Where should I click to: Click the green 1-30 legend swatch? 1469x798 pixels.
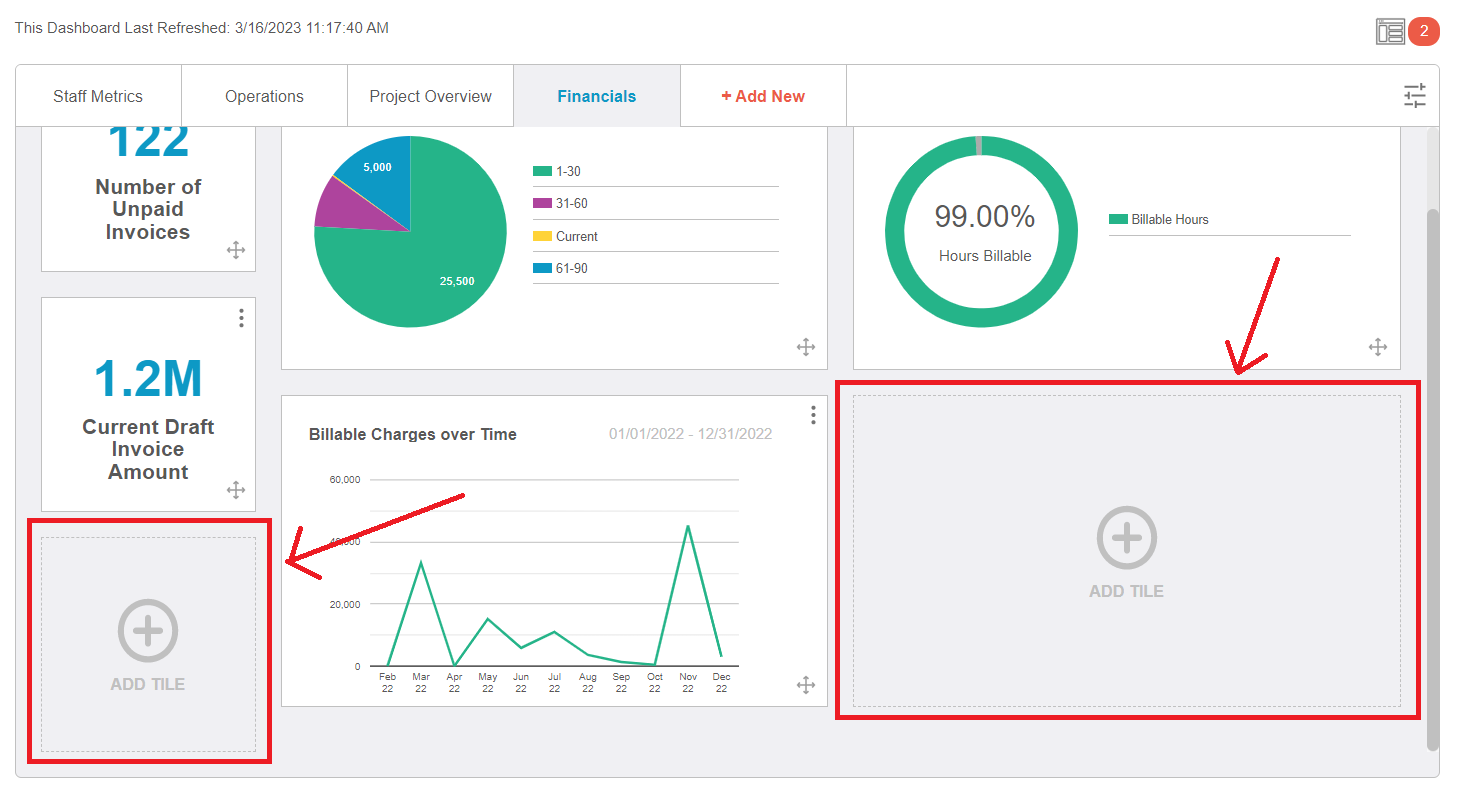pos(542,172)
